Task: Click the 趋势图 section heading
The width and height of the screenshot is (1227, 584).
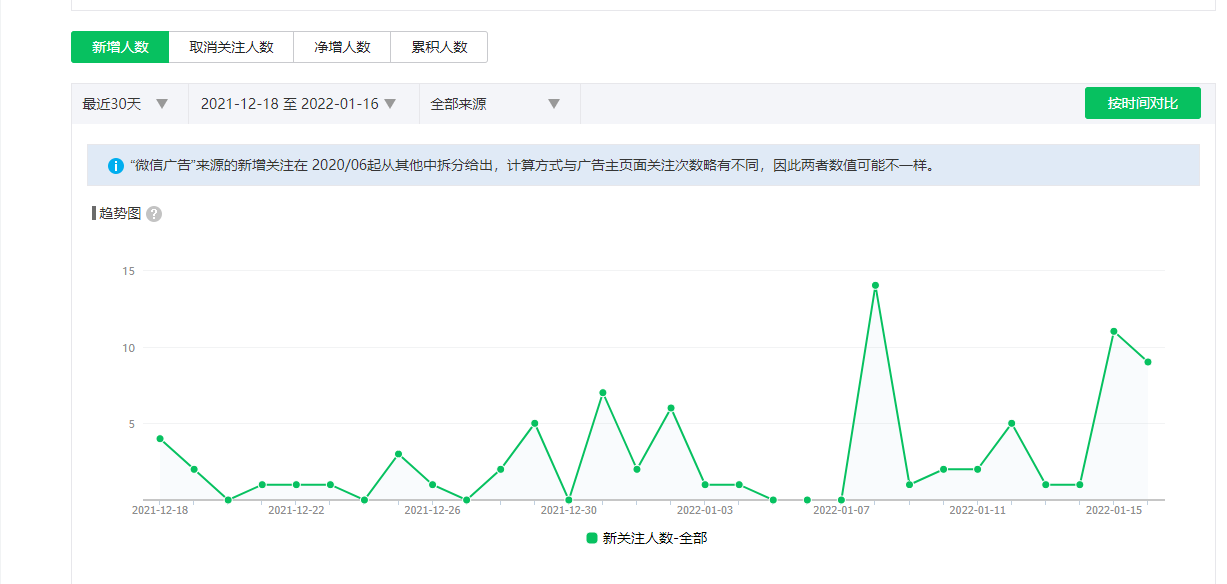Action: coord(119,214)
